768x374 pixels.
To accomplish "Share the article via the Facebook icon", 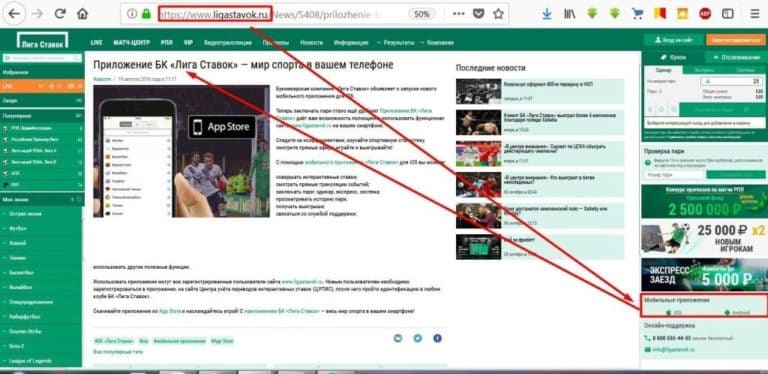I will point(437,338).
